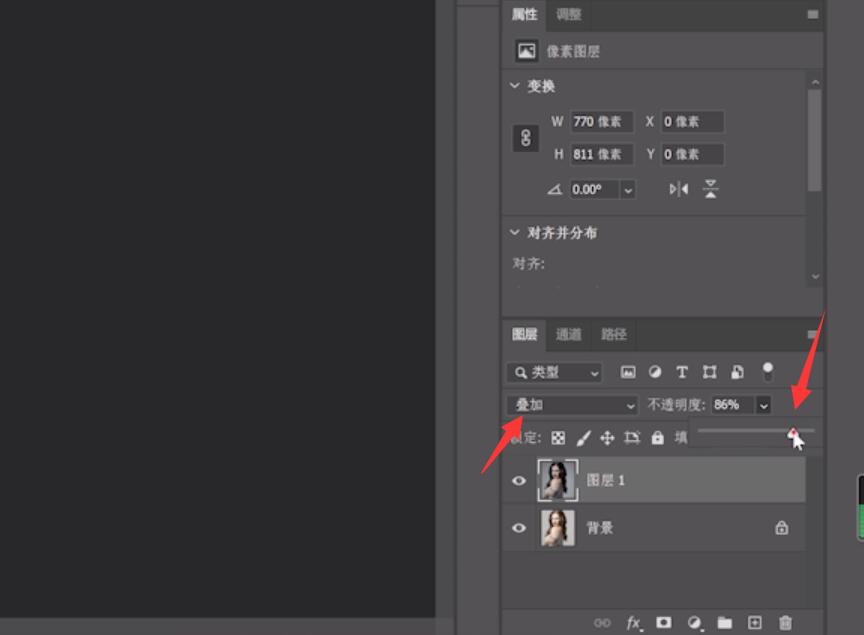
Task: Hide 图层 1 using its eye icon
Action: [x=519, y=481]
